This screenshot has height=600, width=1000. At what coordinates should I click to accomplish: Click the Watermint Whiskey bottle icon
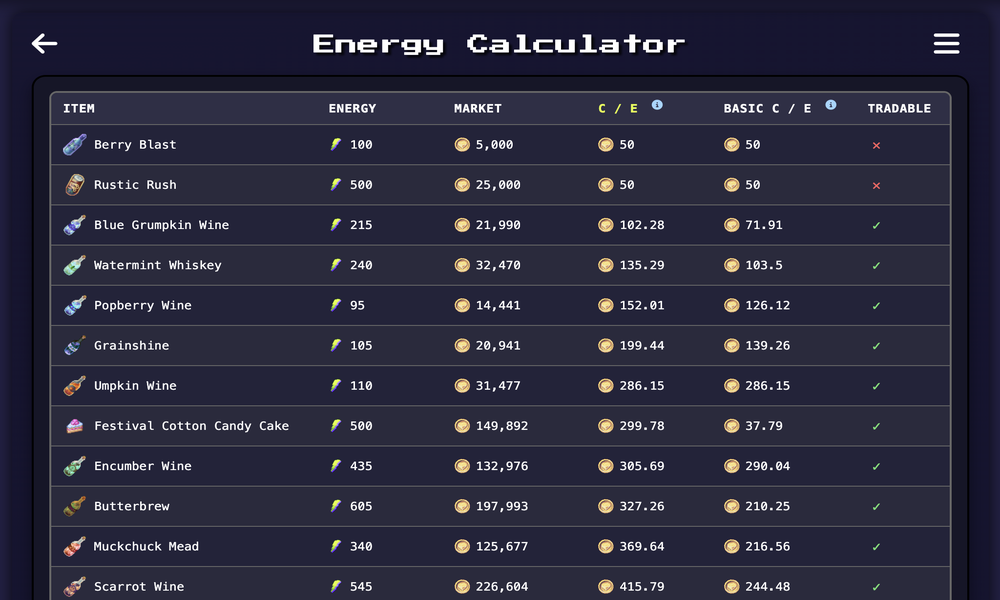(75, 265)
